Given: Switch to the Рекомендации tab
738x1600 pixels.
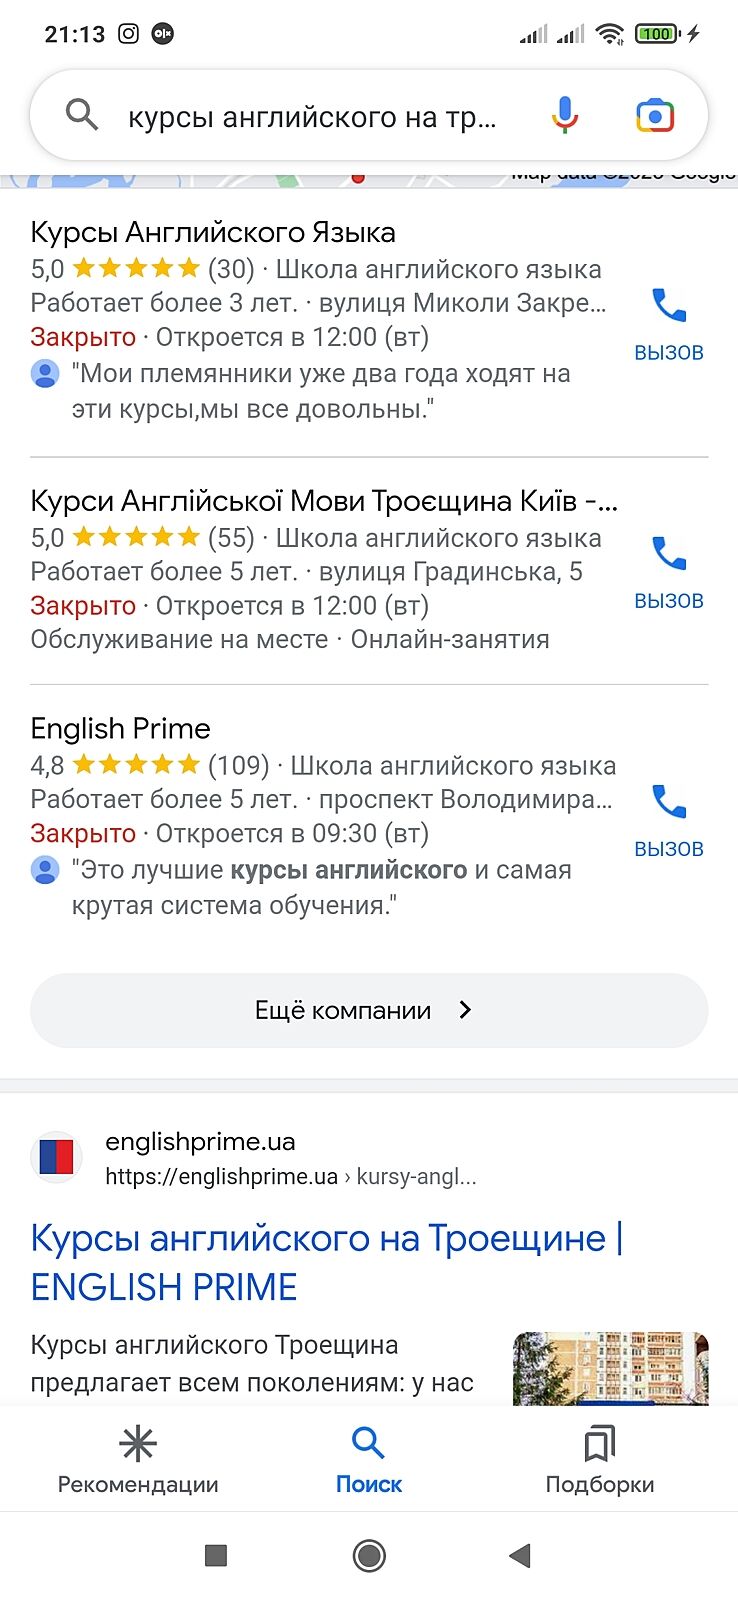Looking at the screenshot, I should (138, 1460).
